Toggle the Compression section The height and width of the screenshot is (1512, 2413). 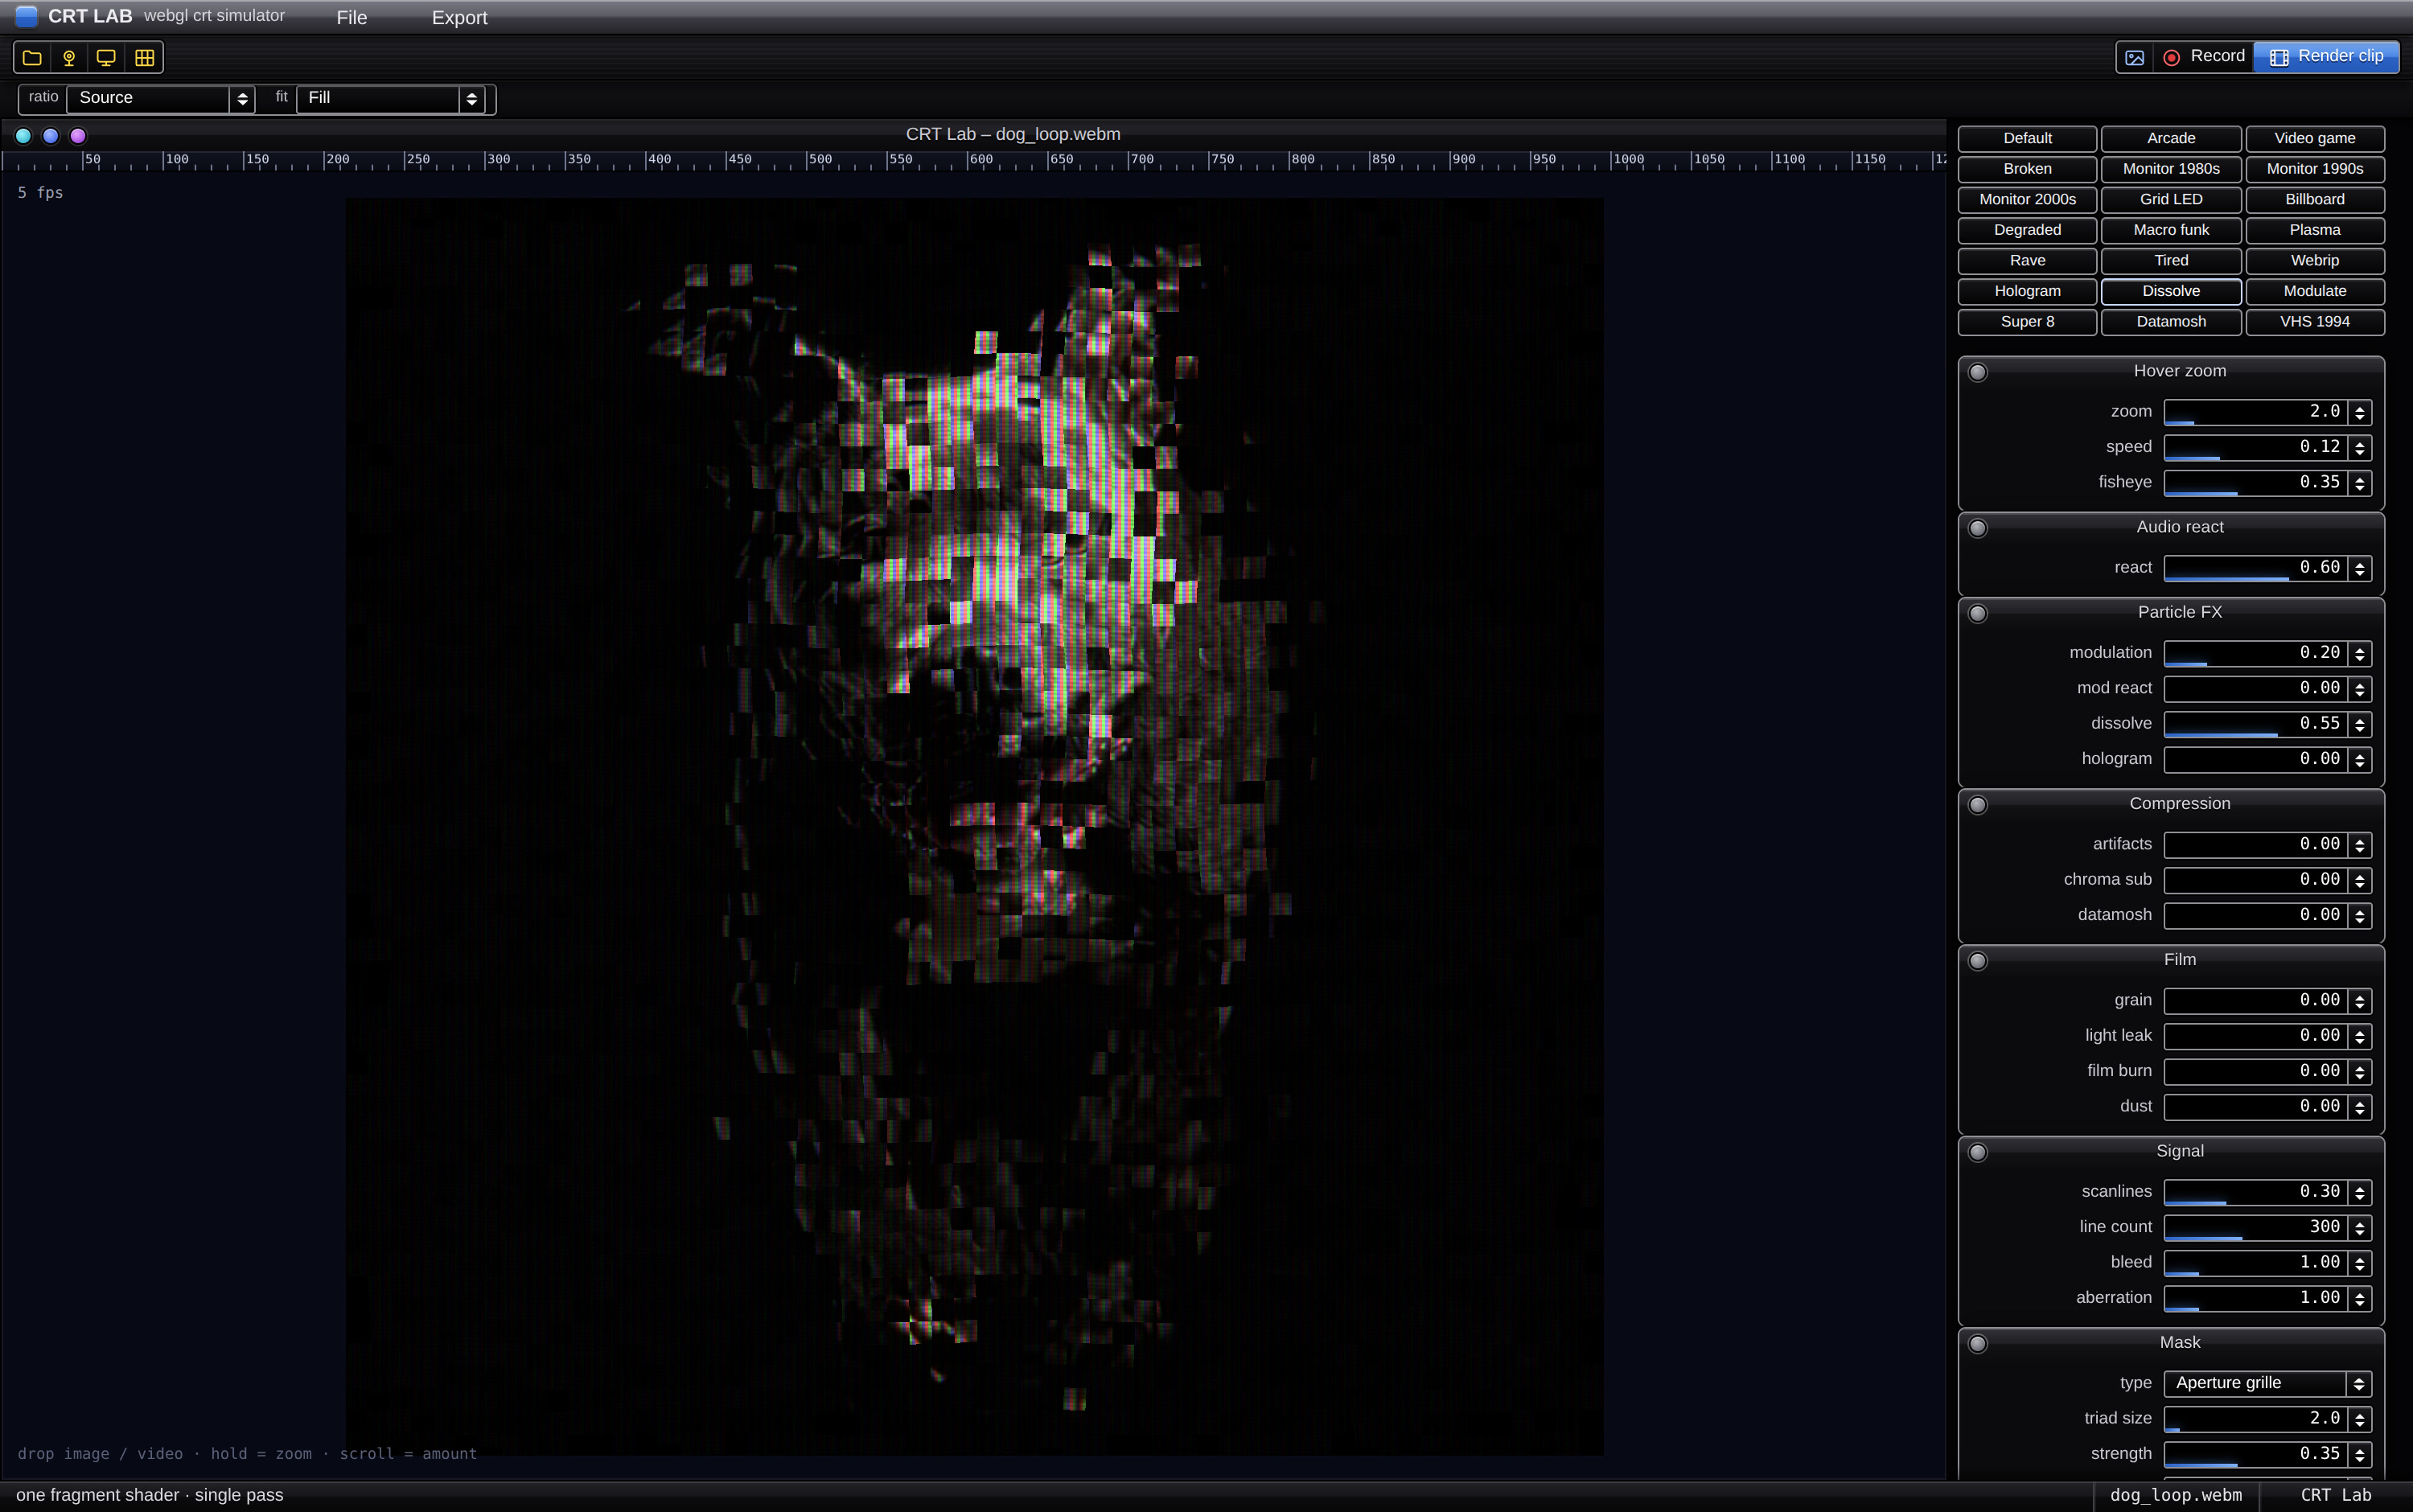[x=1977, y=805]
